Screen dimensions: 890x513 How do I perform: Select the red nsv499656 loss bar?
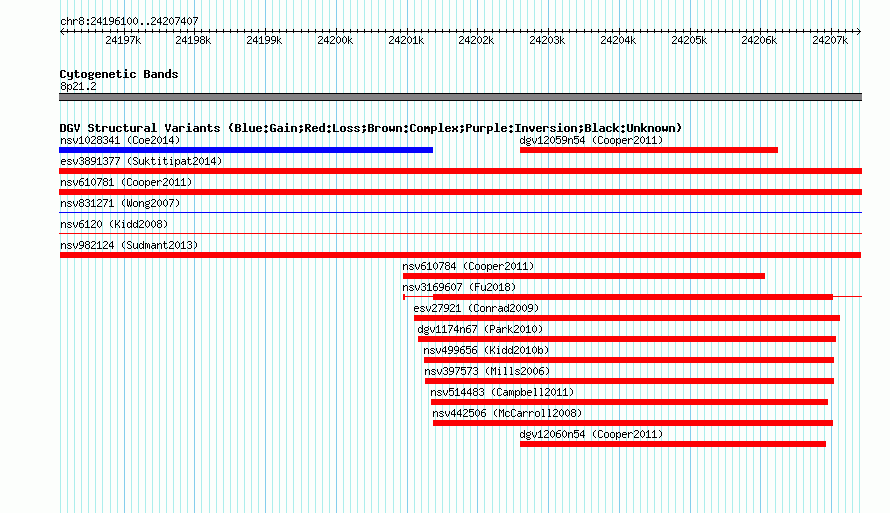click(629, 360)
